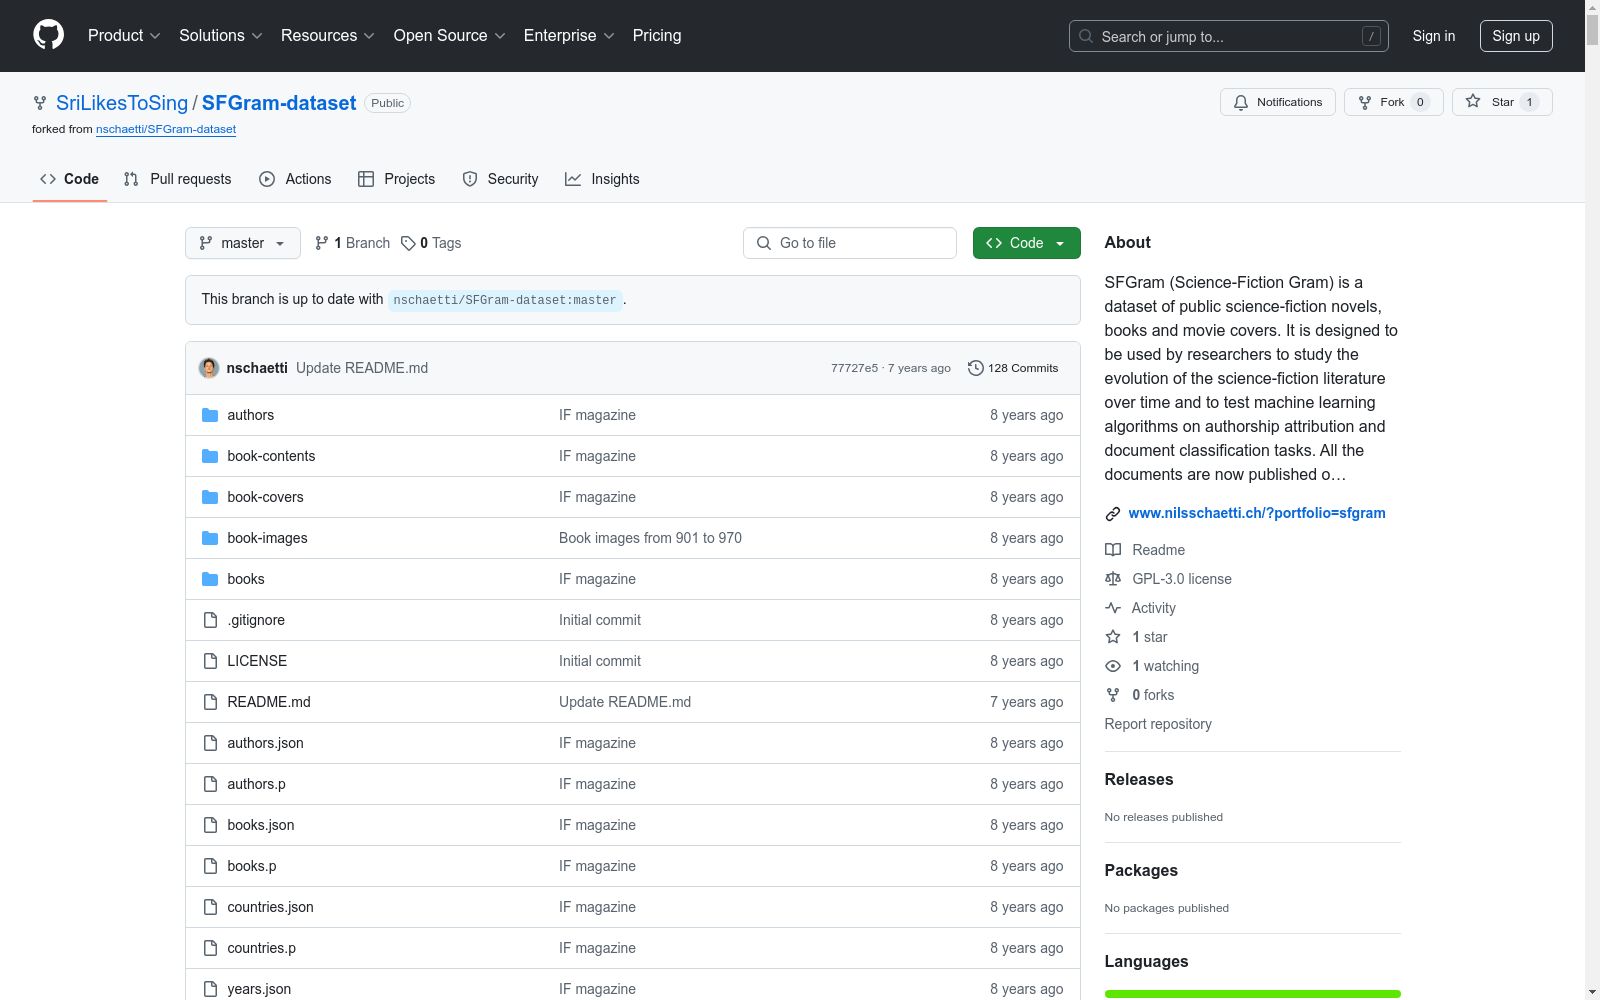Select the Code tab
This screenshot has width=1600, height=1000.
(70, 179)
